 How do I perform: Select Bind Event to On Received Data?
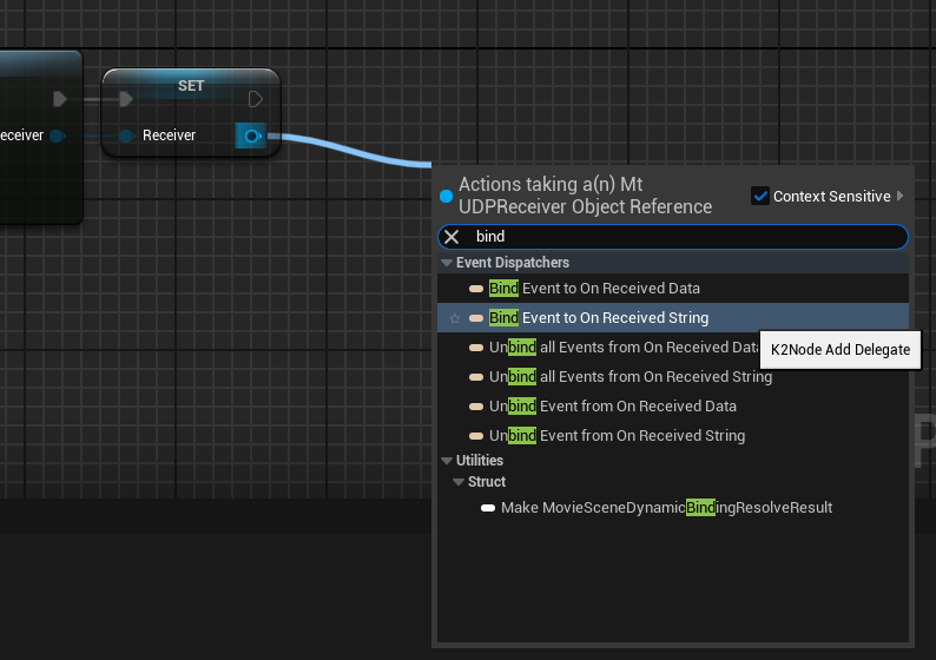click(594, 289)
